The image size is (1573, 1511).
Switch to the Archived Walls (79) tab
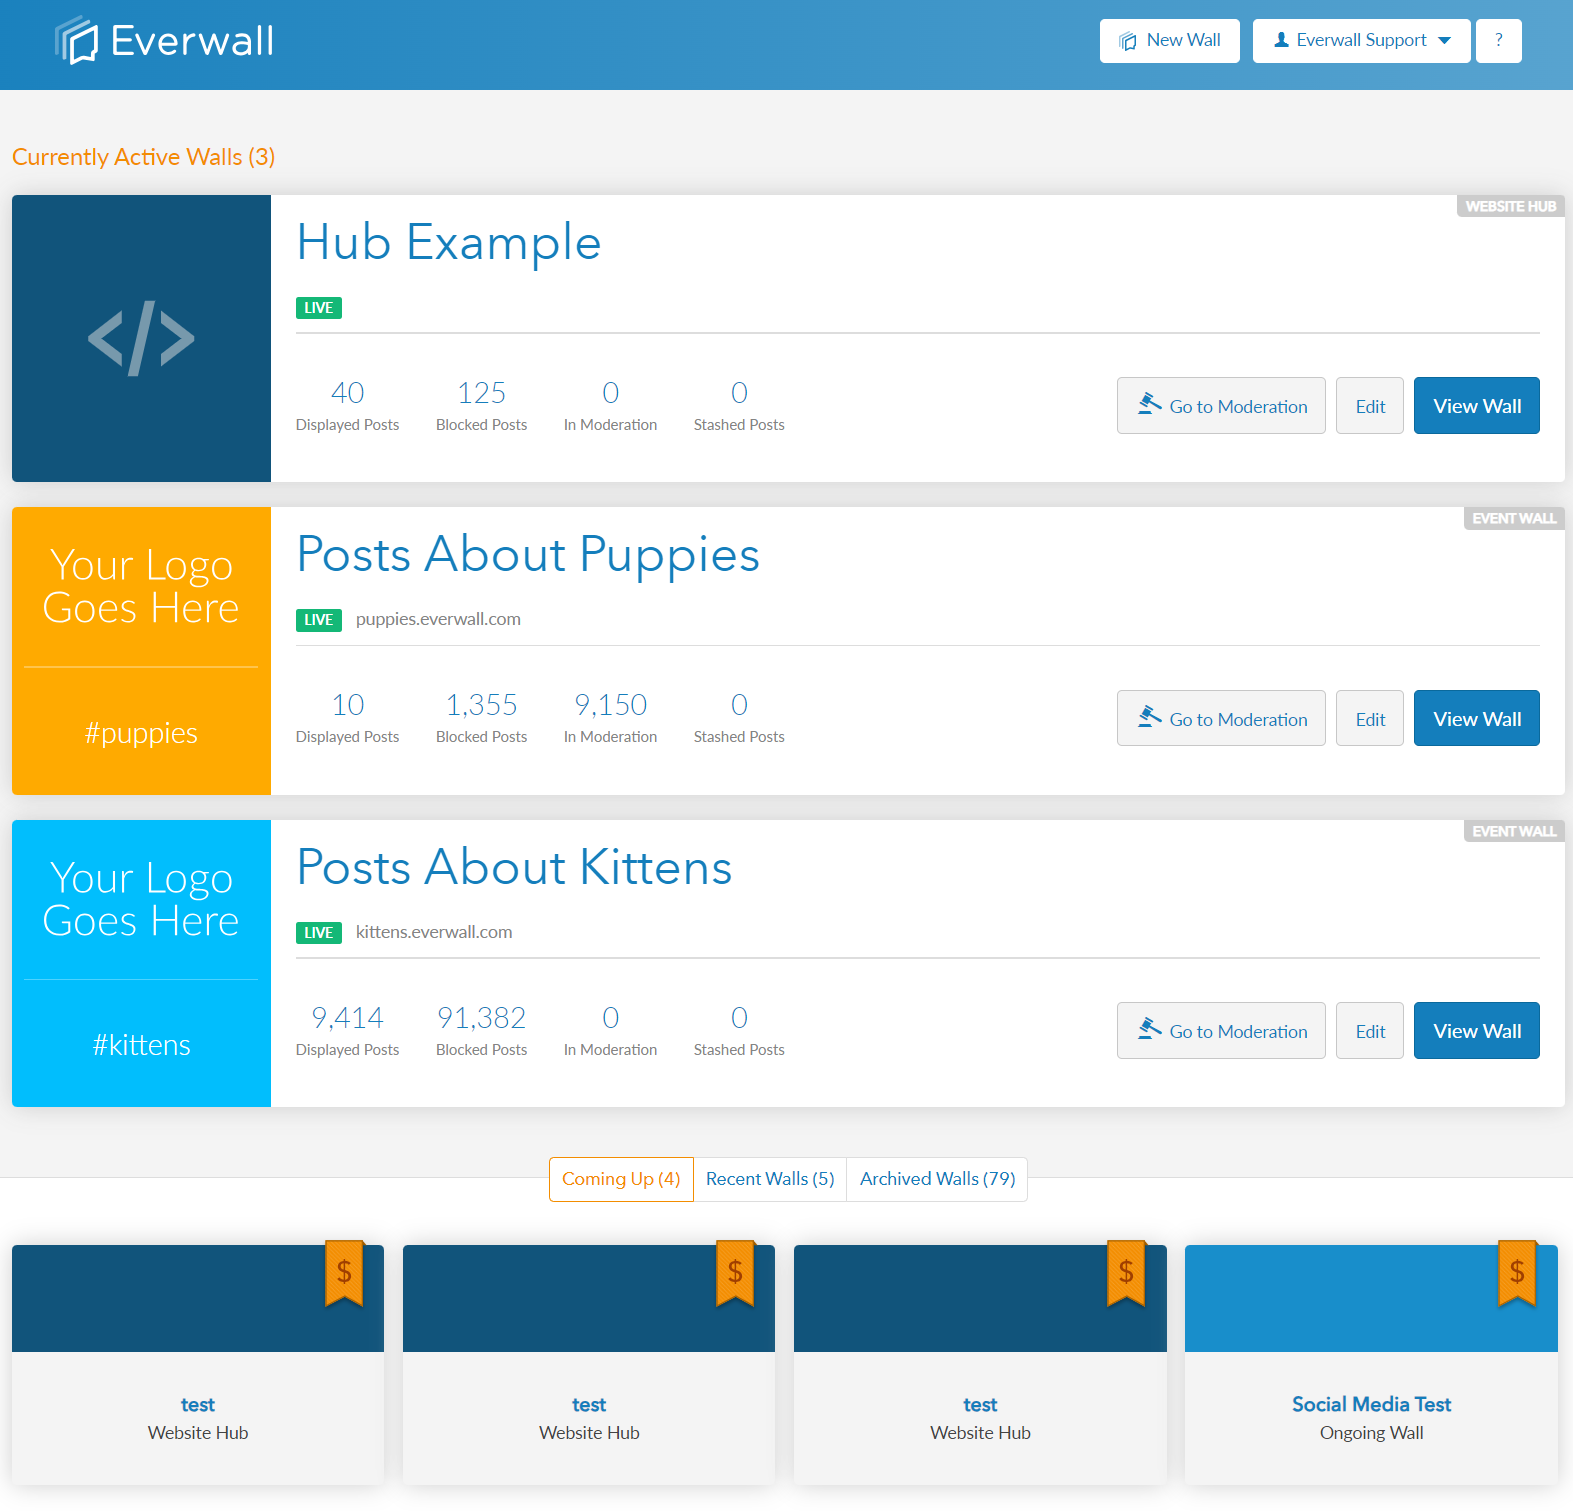pos(937,1179)
